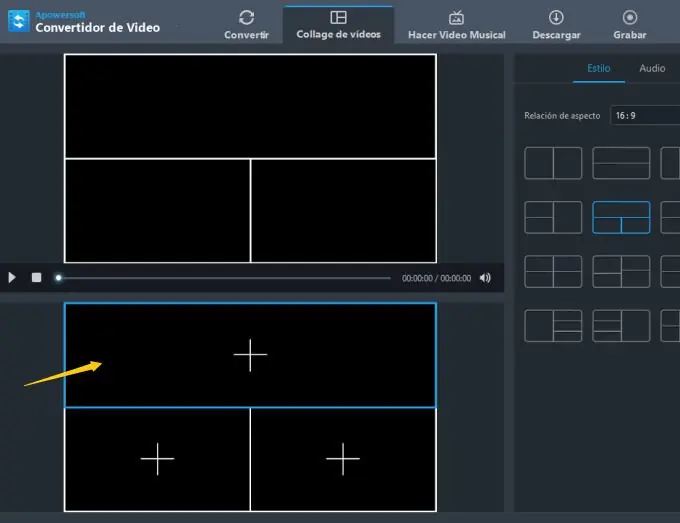This screenshot has height=523, width=680.
Task: Switch to the Descargar tab
Action: click(x=556, y=25)
